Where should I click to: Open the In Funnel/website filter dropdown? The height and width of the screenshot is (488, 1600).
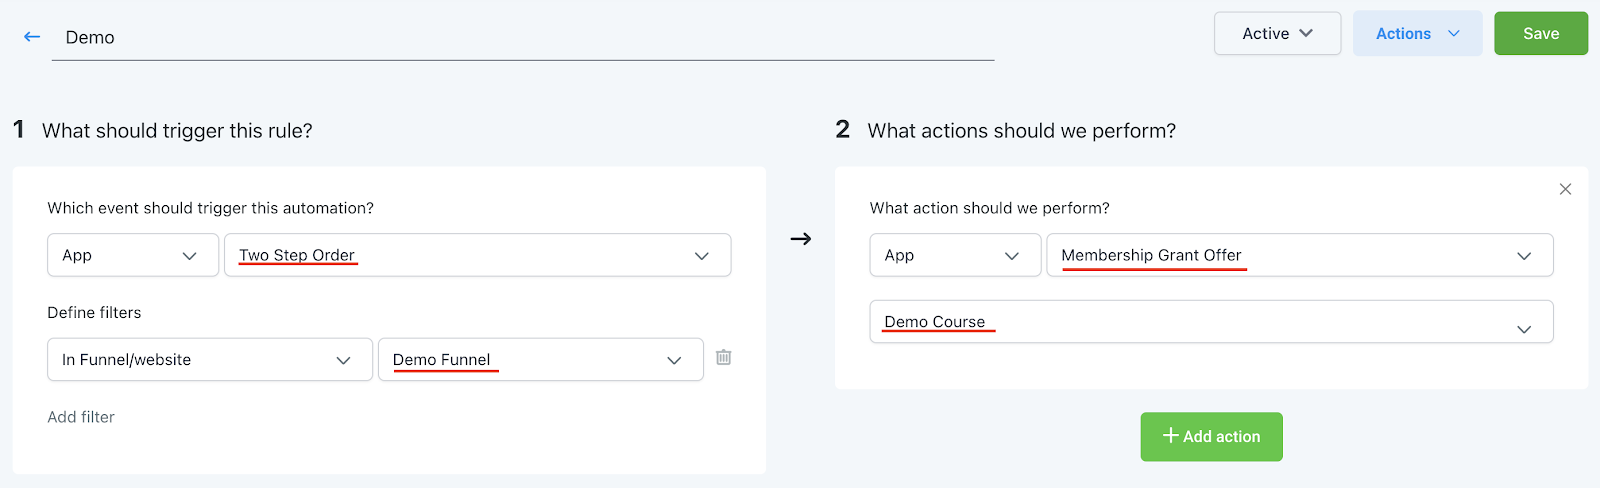209,360
